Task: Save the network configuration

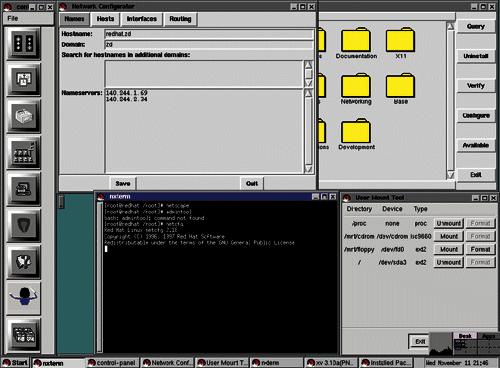Action: click(123, 184)
